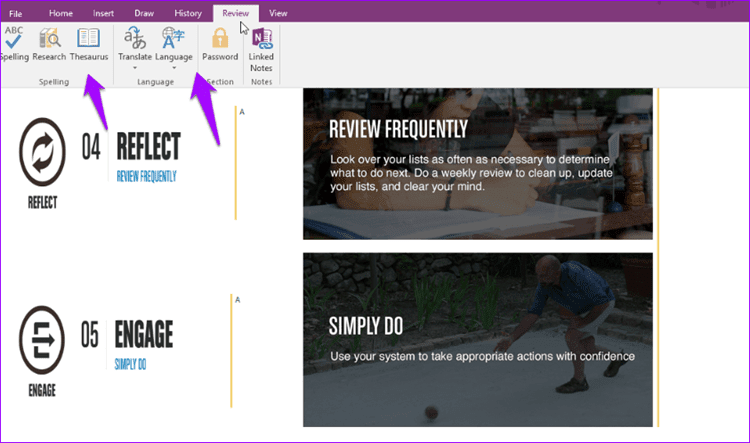The image size is (750, 443).
Task: Click the ENGAGE heading text
Action: [x=144, y=334]
